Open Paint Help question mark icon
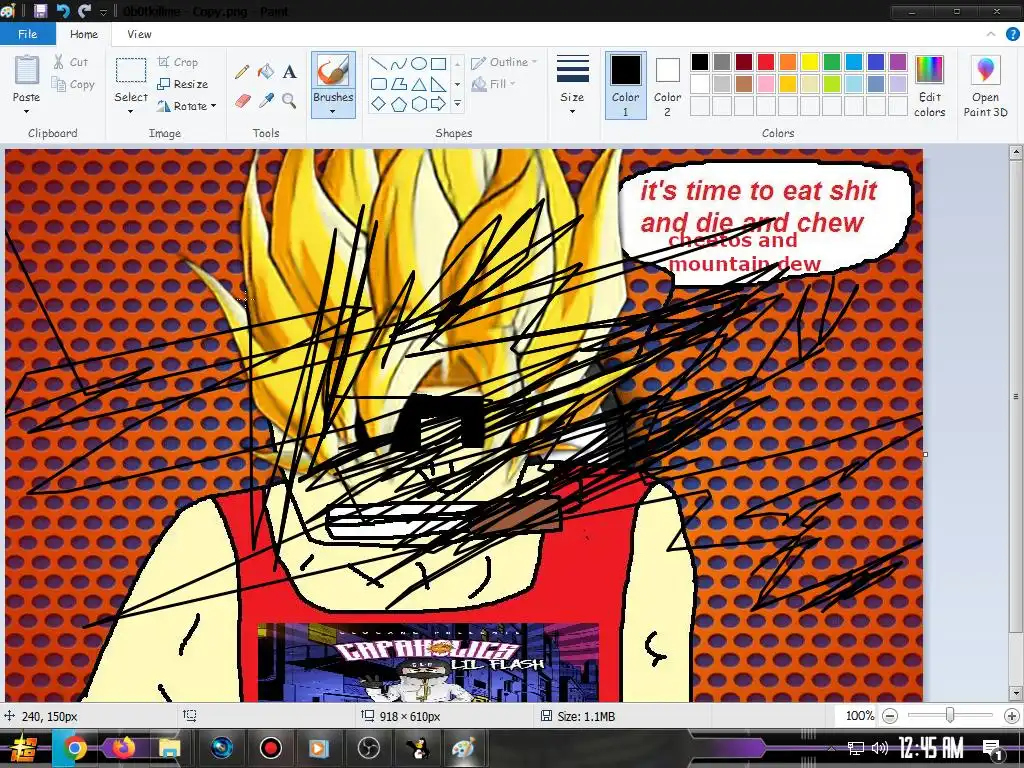Viewport: 1024px width, 768px height. point(1012,35)
